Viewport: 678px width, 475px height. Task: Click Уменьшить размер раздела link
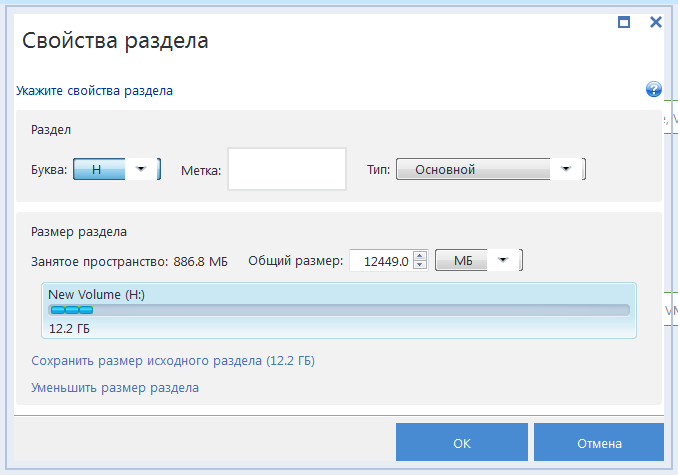[x=115, y=387]
